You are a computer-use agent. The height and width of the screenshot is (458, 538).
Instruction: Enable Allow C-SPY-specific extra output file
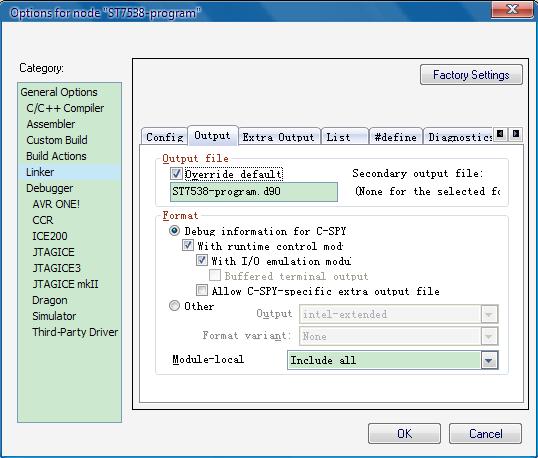202,291
